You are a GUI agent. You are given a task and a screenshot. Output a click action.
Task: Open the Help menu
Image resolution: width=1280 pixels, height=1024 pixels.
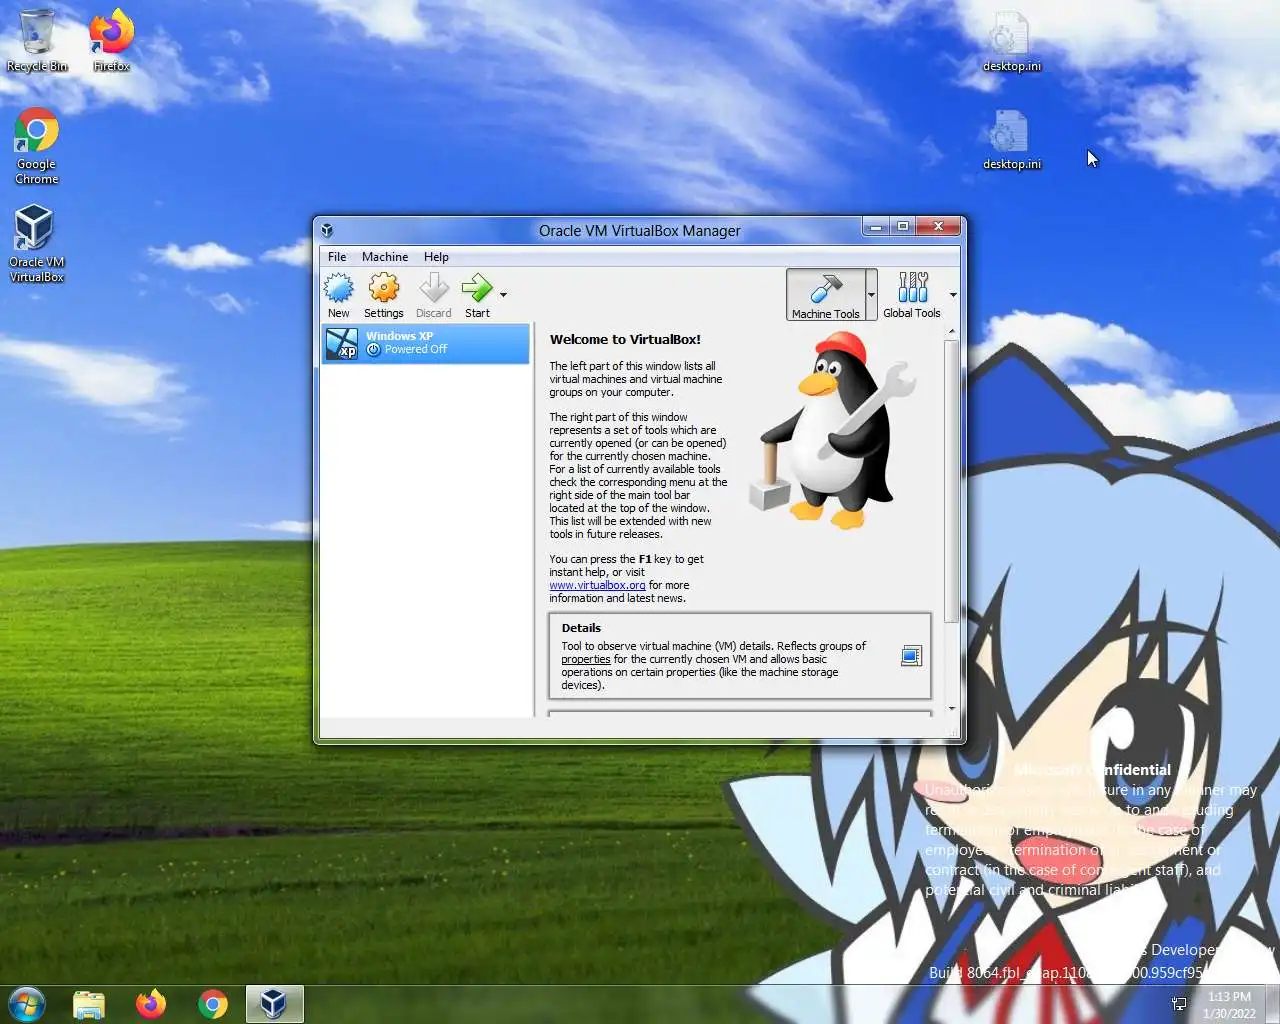436,257
